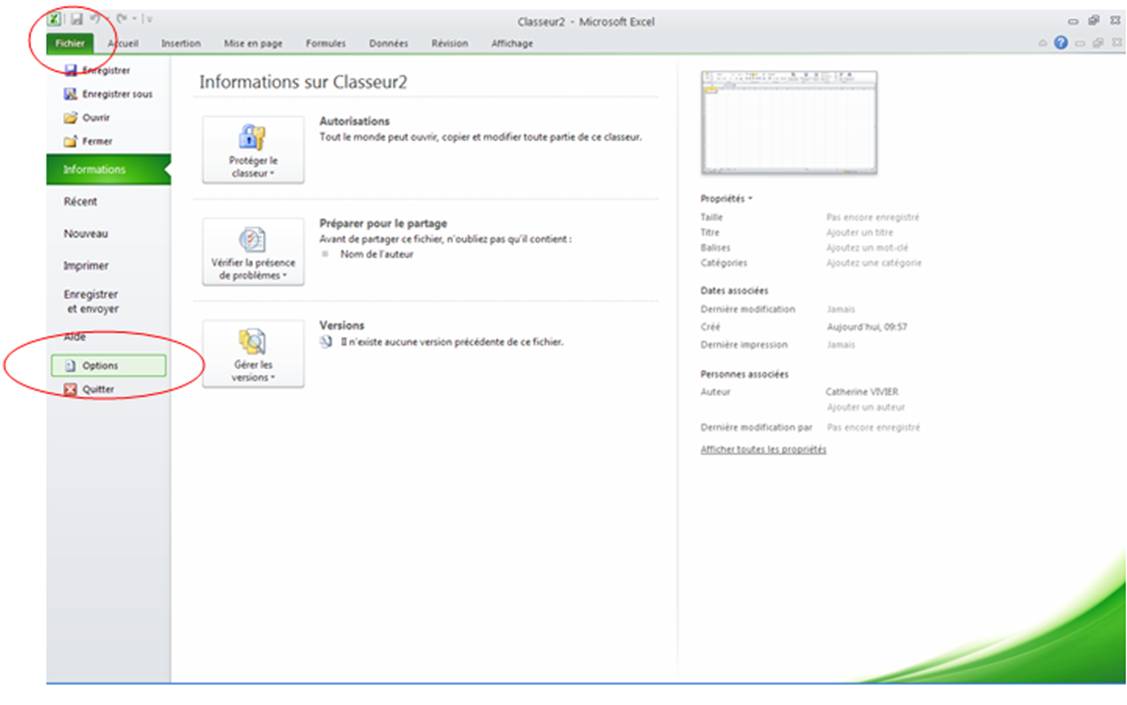Open the Gérer les versions dropdown
Viewport: 1127px width, 705px height.
click(x=253, y=354)
